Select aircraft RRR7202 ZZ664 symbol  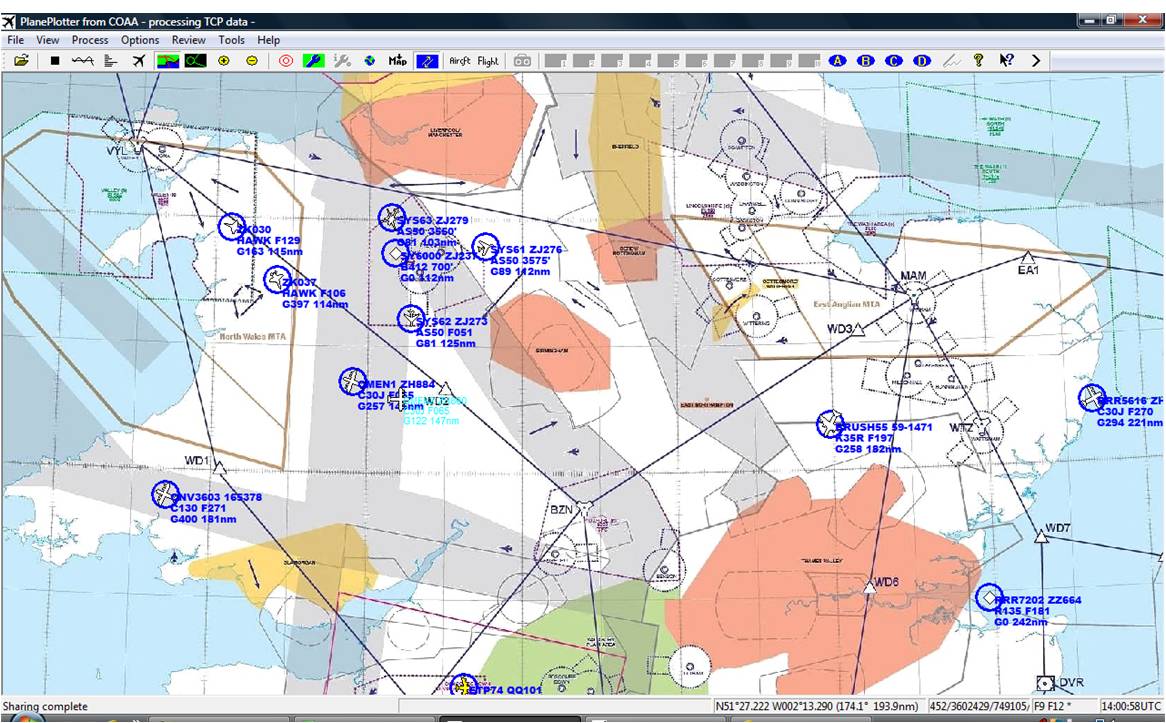coord(988,597)
